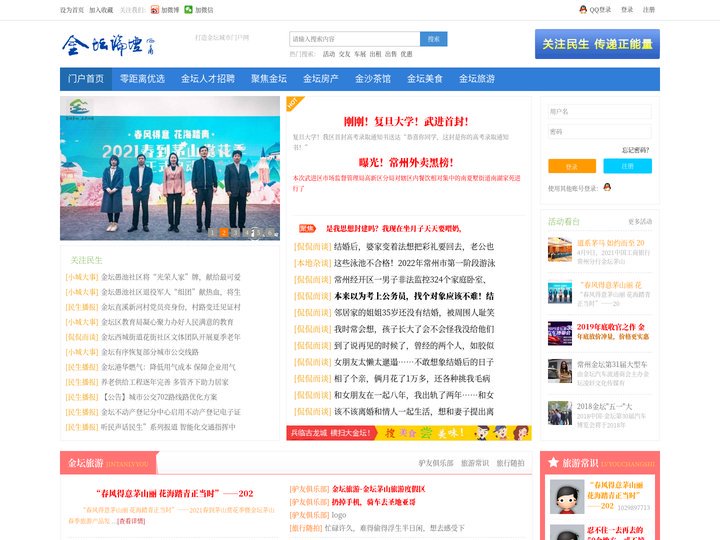Screen dimensions: 720x540
Task: Open news 【公告】城市公交702路线路优化方案
Action: pyautogui.click(x=159, y=397)
